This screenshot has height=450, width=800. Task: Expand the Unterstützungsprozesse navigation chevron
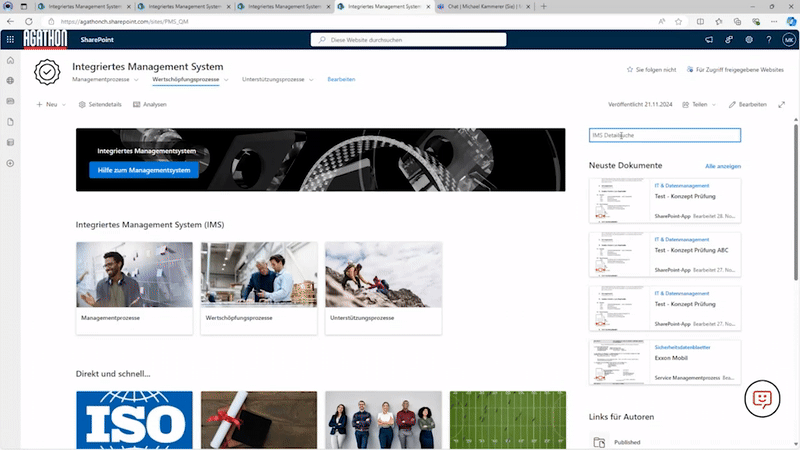point(312,79)
